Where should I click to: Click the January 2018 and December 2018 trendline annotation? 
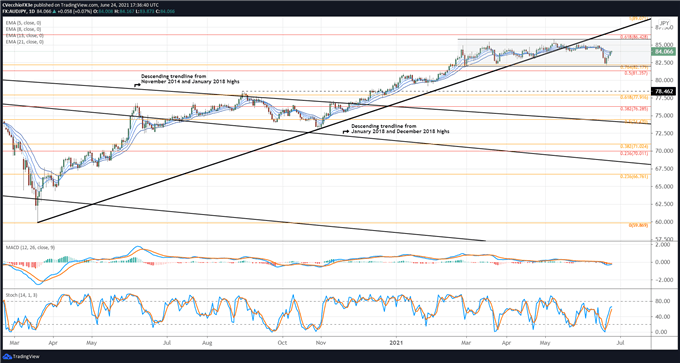click(400, 128)
